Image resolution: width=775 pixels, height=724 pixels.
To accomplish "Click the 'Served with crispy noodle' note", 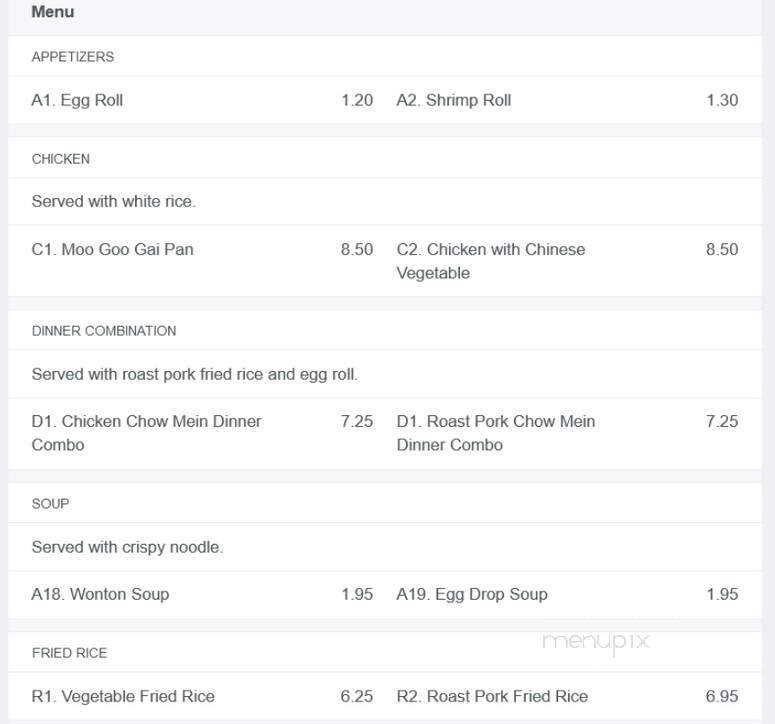I will tap(127, 547).
